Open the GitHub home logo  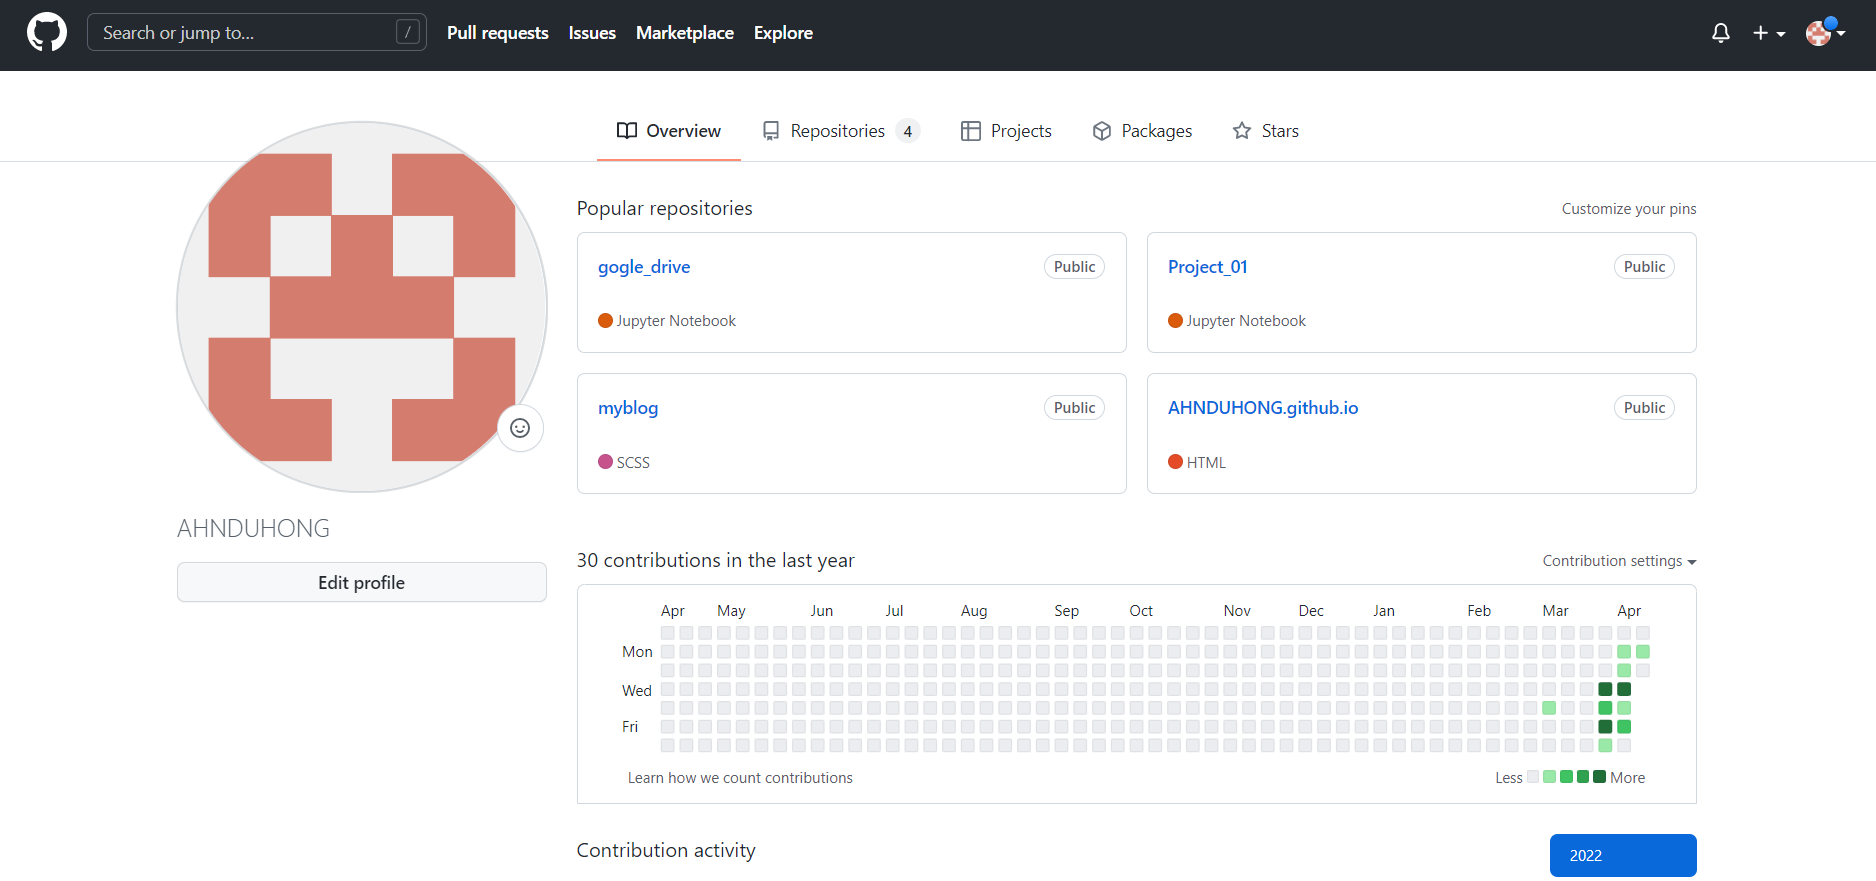(47, 33)
